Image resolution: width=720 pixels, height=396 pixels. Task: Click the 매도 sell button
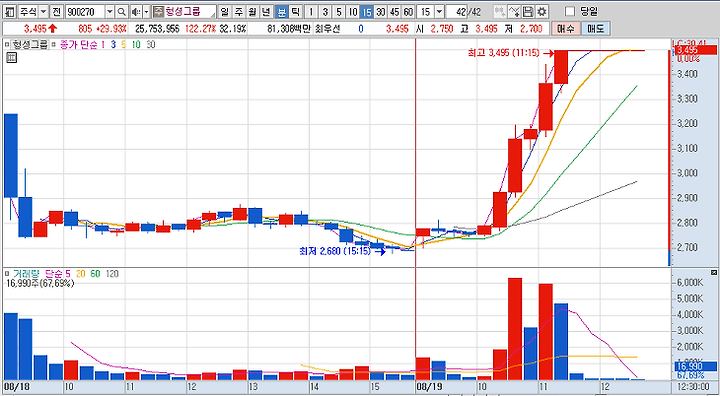[596, 28]
